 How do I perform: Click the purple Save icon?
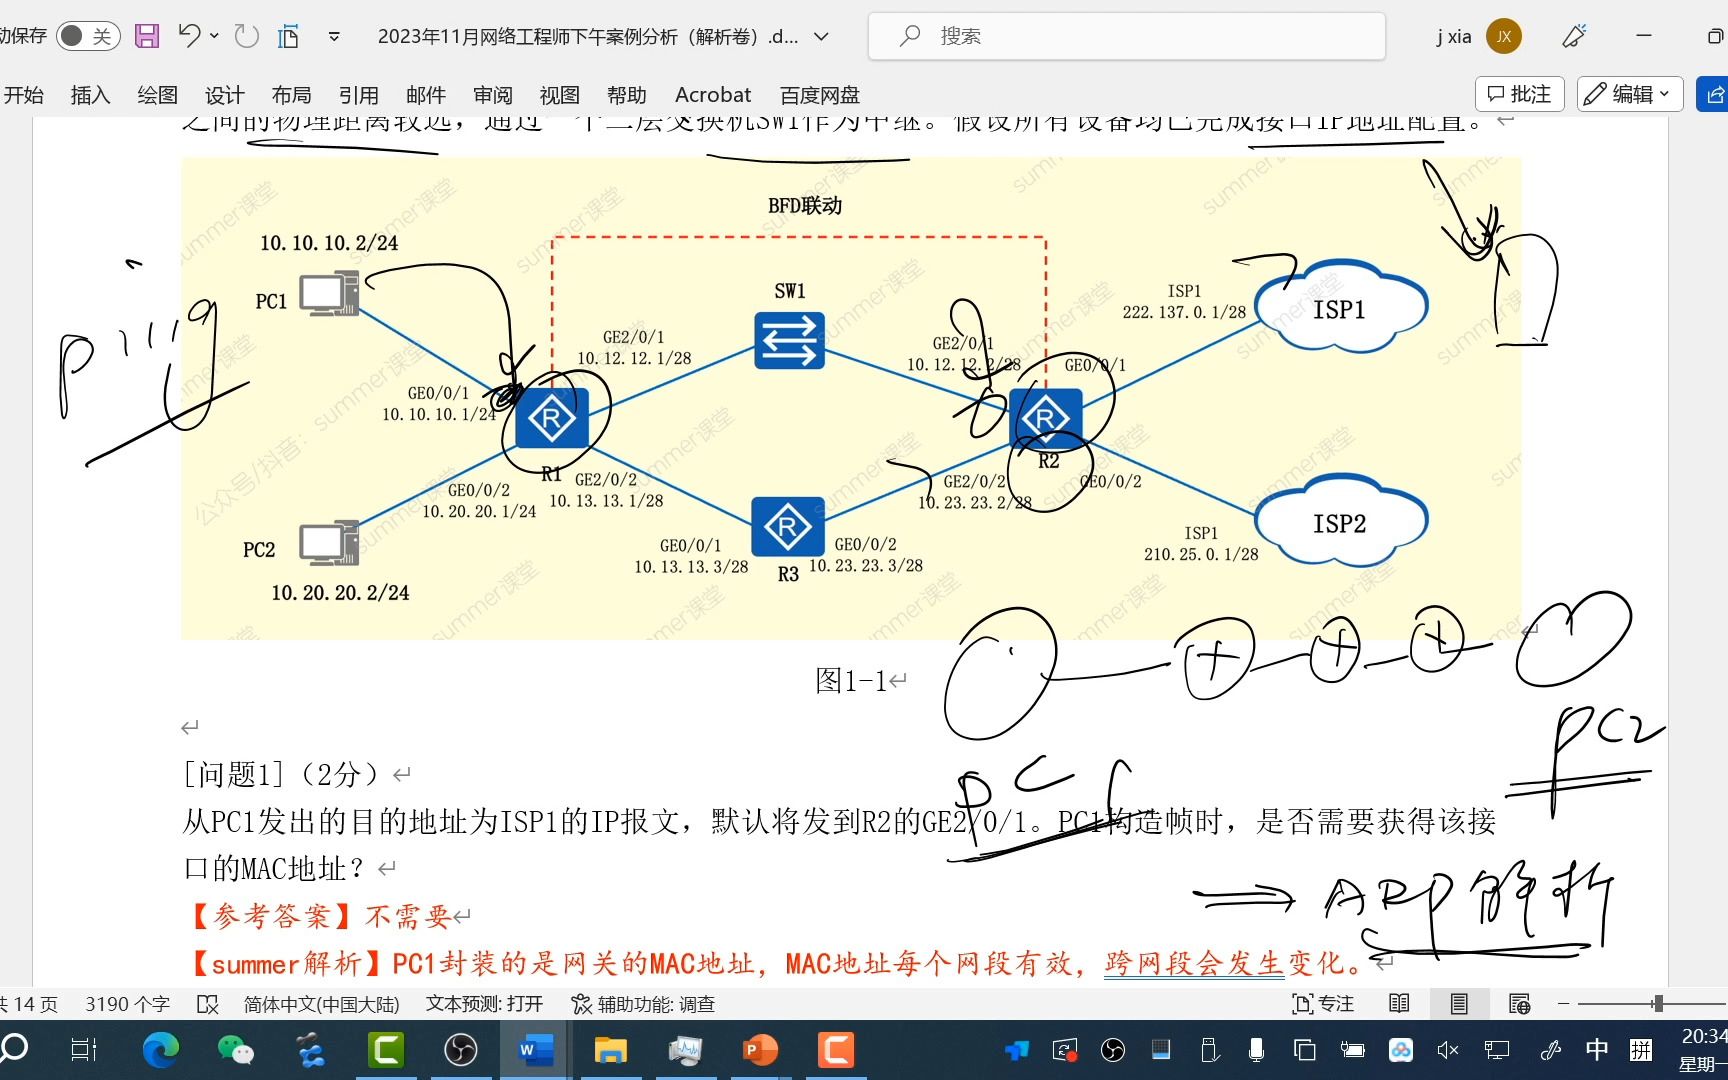click(147, 36)
